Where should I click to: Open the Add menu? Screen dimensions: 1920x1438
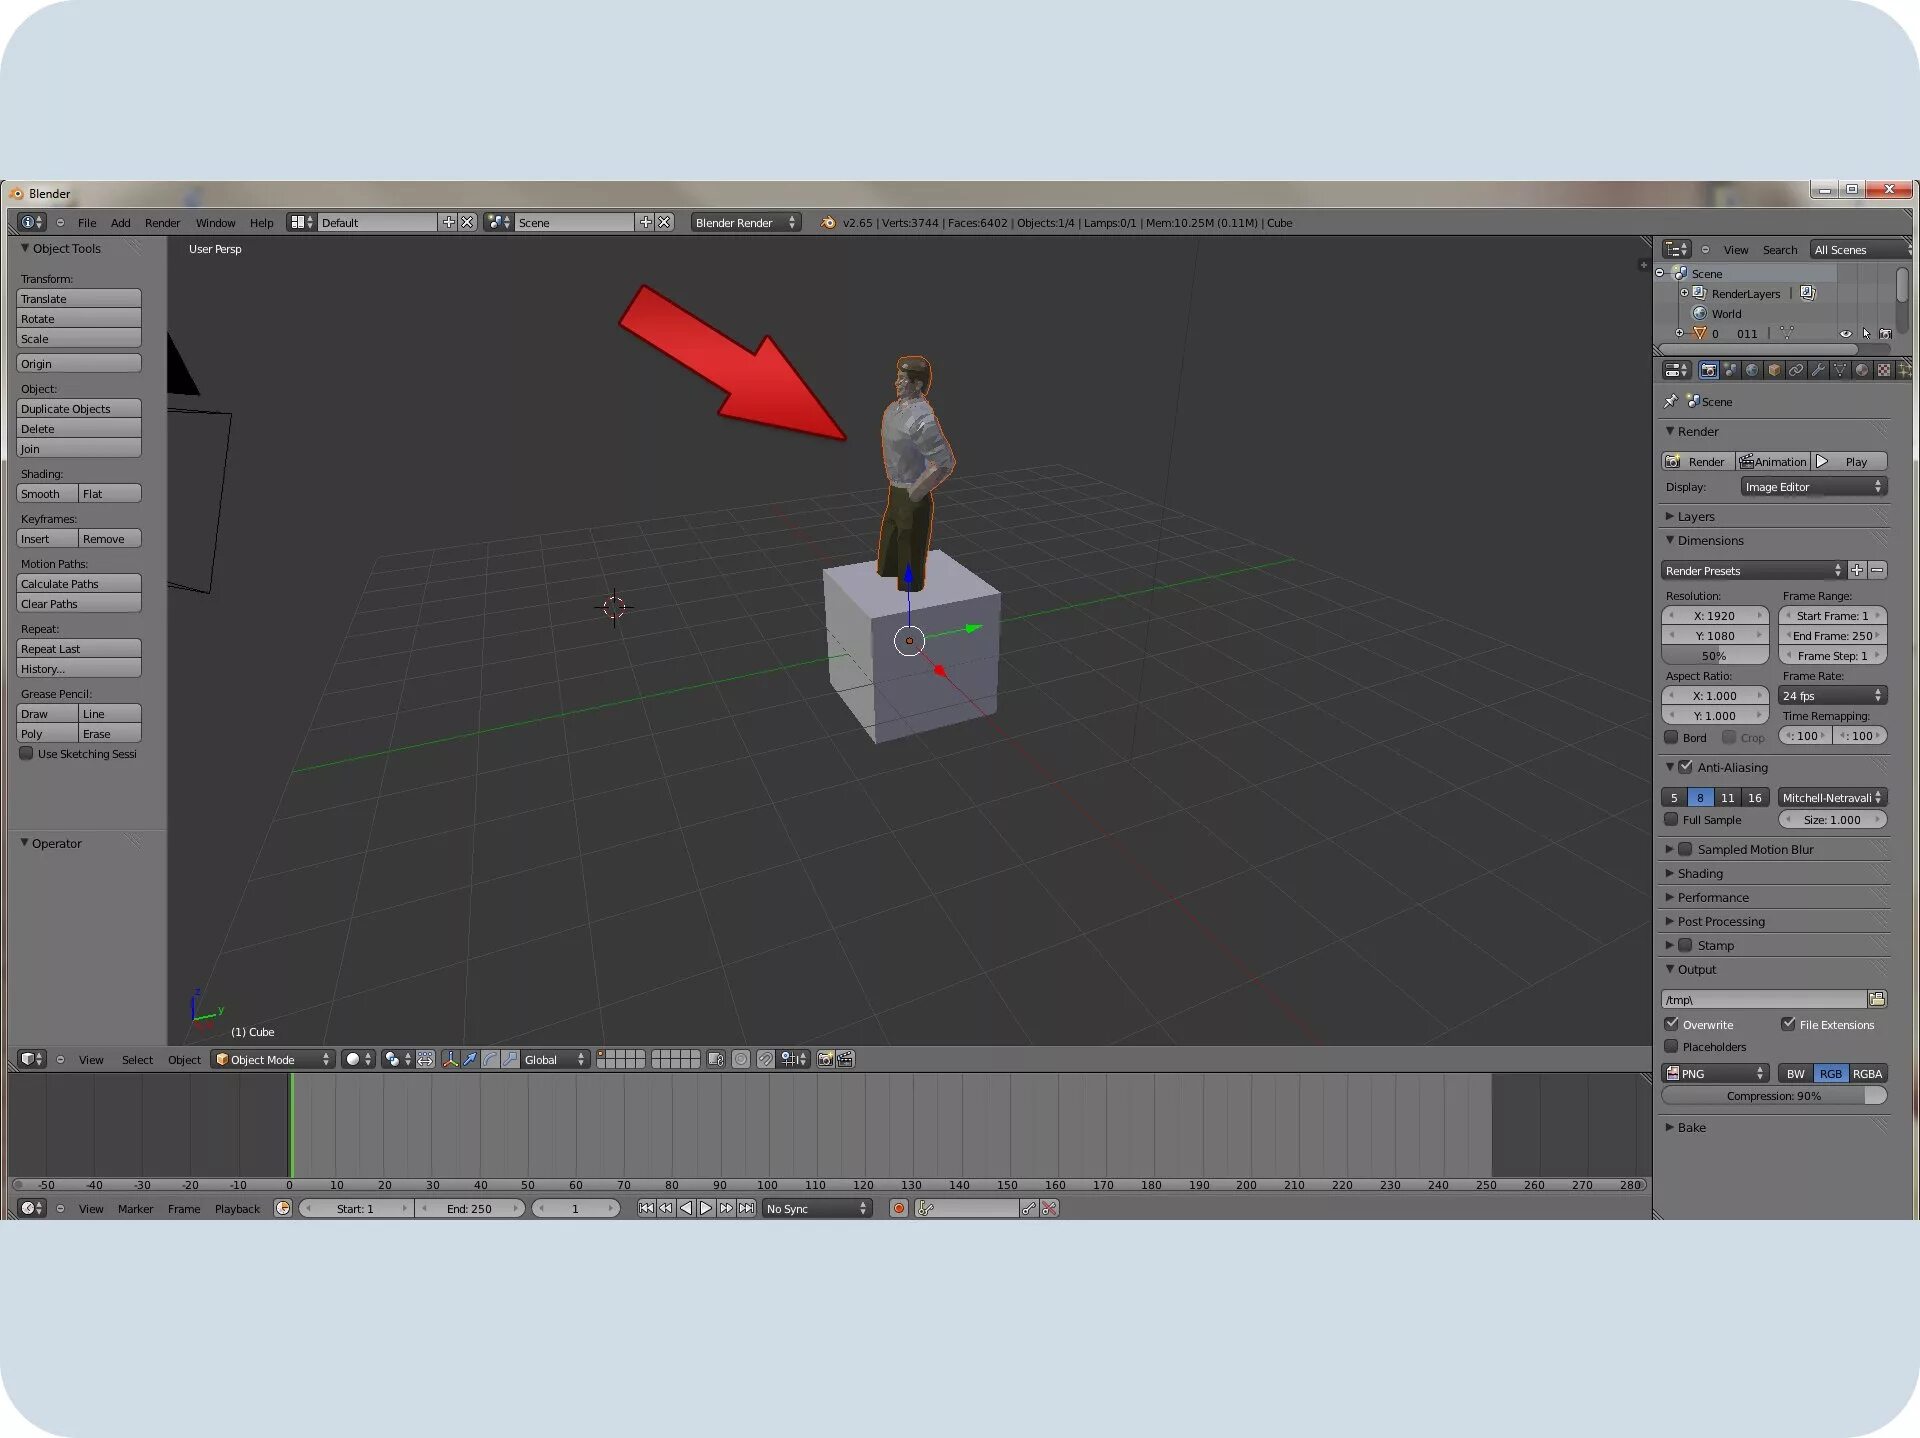pyautogui.click(x=120, y=222)
